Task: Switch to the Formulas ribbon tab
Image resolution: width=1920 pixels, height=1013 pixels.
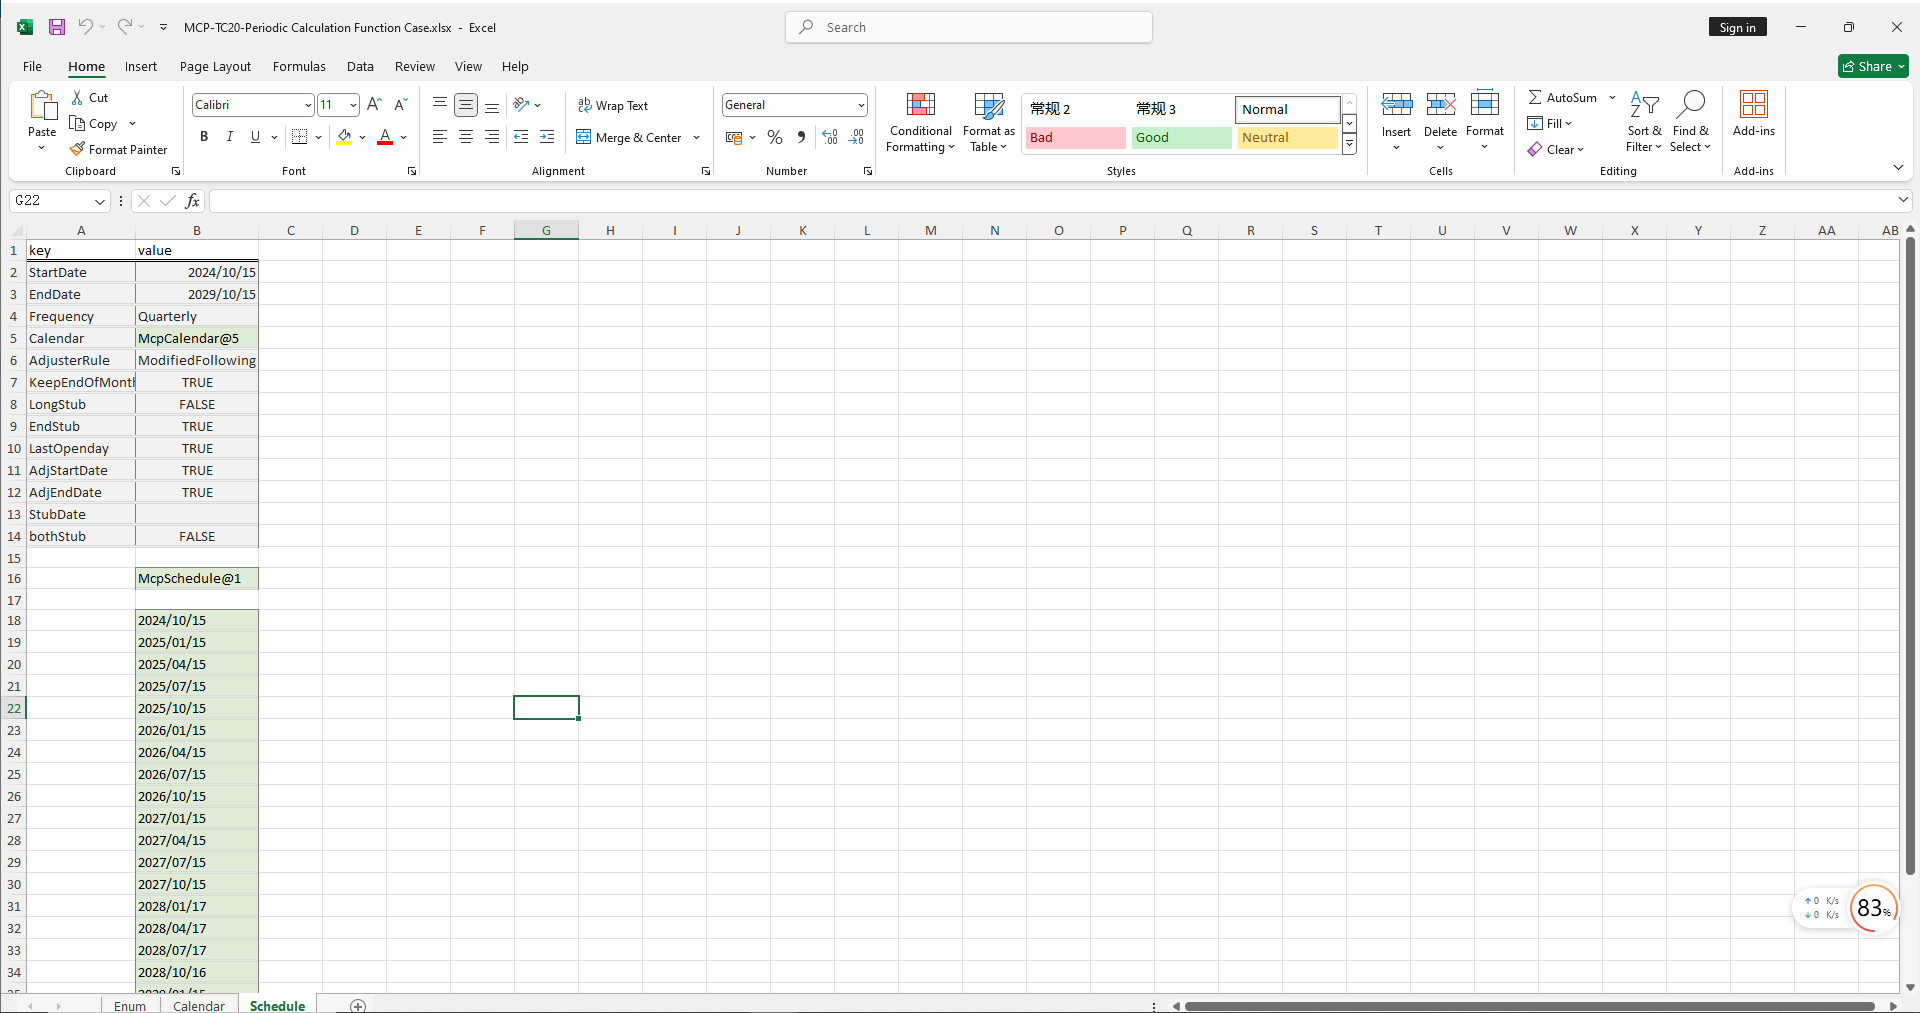Action: click(x=299, y=66)
